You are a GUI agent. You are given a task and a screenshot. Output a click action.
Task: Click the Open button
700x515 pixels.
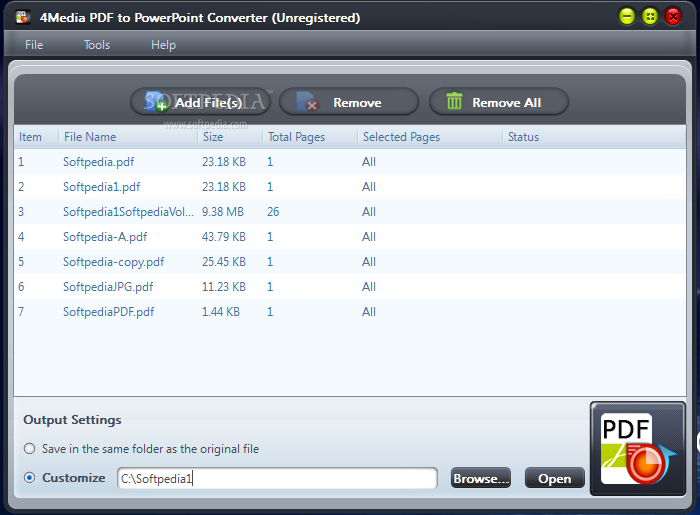554,478
